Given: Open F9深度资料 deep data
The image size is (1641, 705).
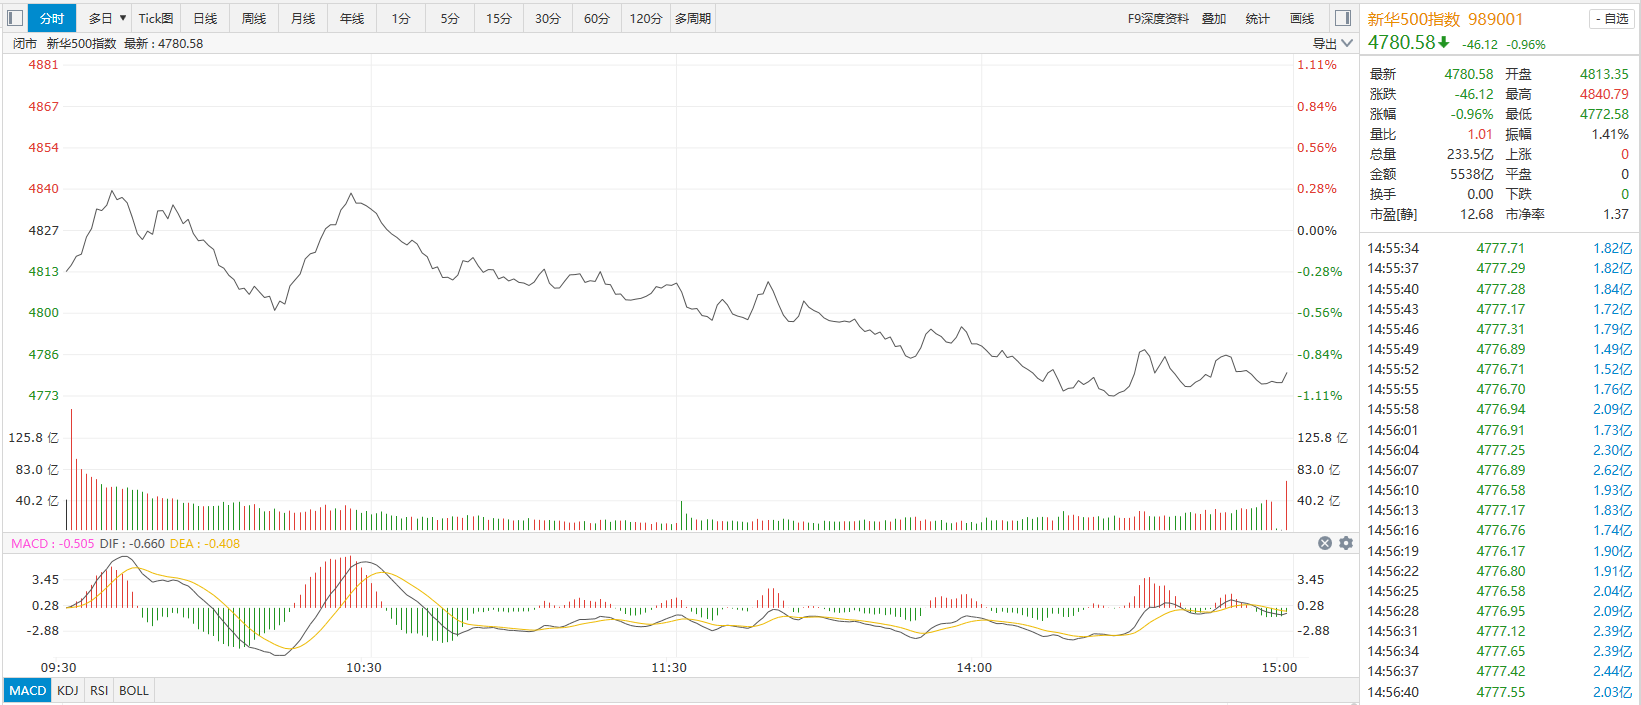Looking at the screenshot, I should click(1158, 18).
